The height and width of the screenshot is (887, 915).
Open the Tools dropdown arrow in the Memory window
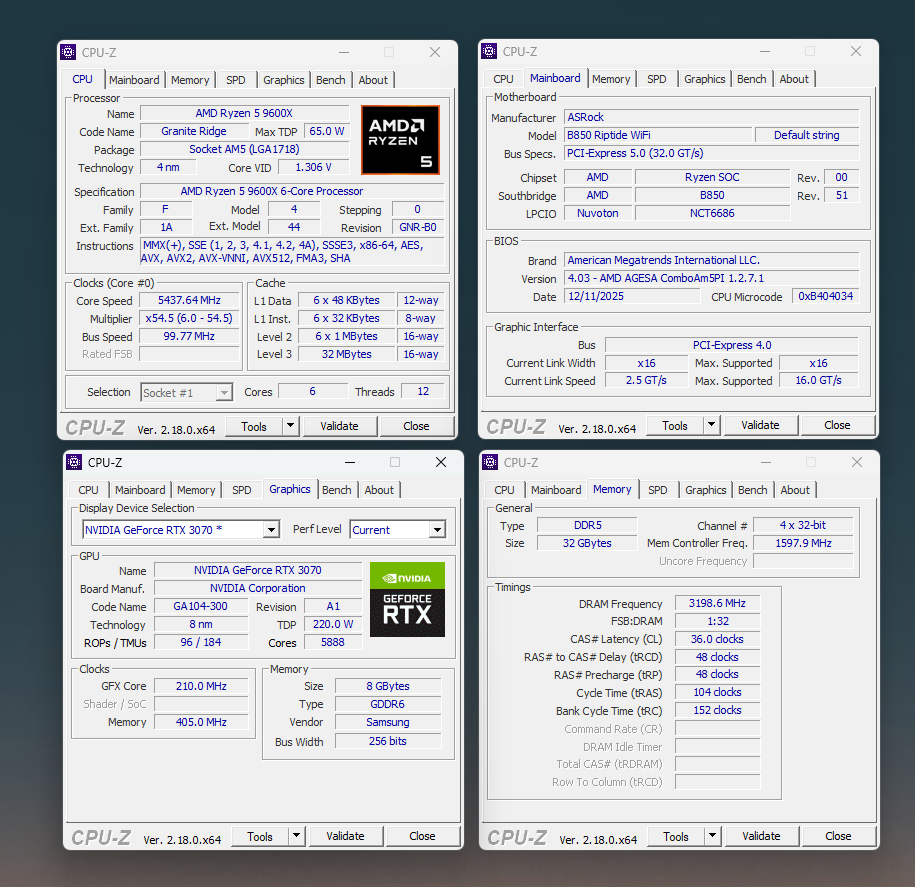[713, 836]
